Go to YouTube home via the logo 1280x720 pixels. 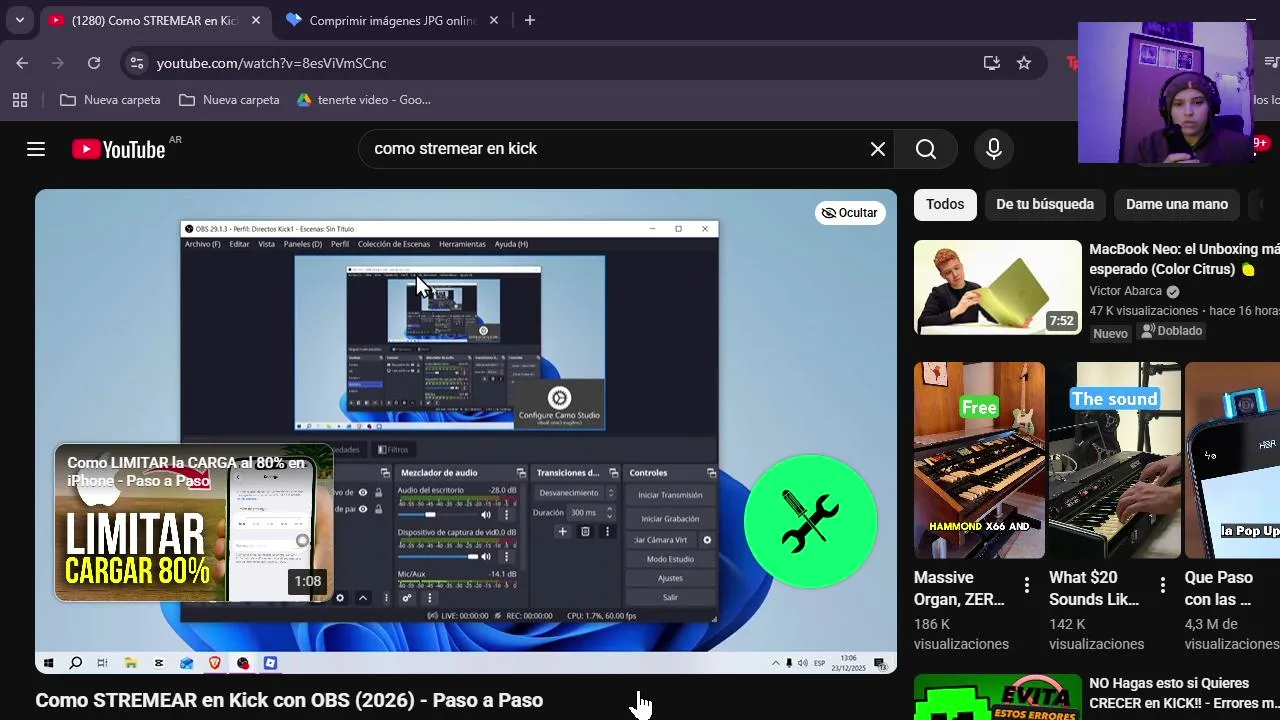[119, 149]
